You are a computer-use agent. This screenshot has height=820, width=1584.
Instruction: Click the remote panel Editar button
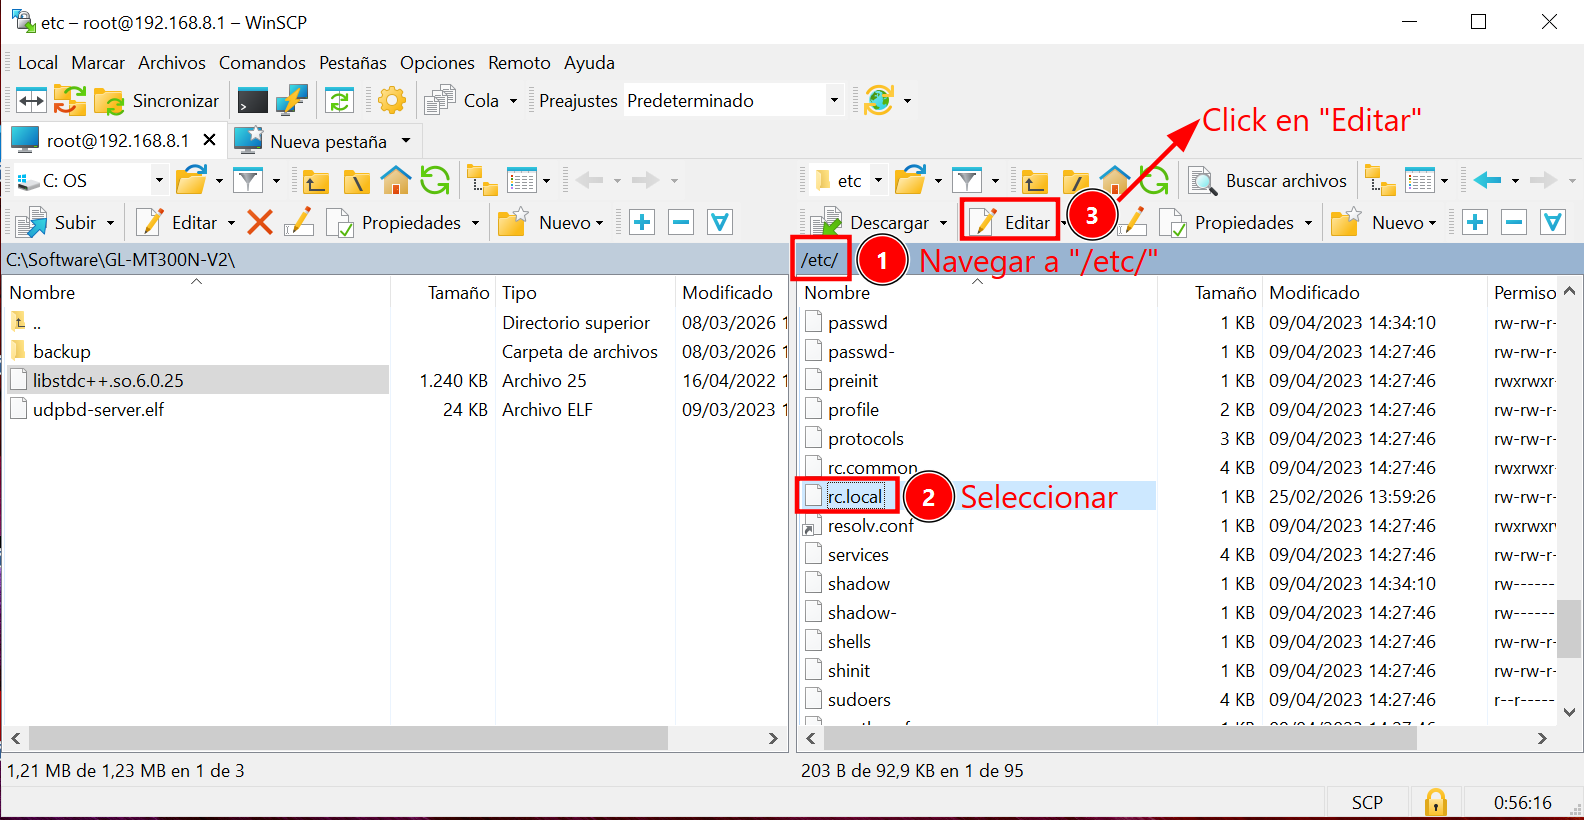pyautogui.click(x=1012, y=222)
